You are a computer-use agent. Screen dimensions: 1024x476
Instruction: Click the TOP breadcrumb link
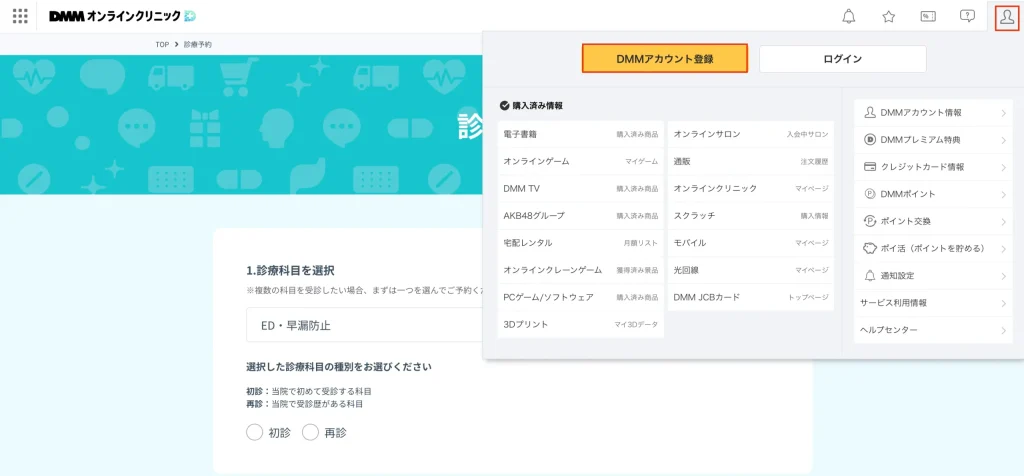pos(162,44)
